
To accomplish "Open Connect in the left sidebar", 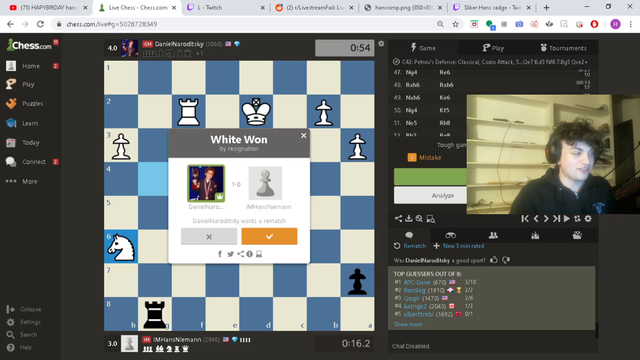I will tap(34, 162).
